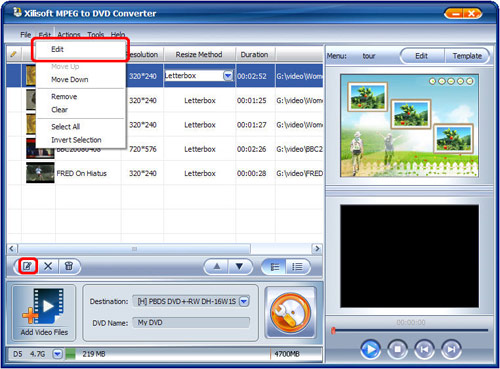This screenshot has width=500, height=369.
Task: Click the DVD menu template preview image
Action: 410,126
